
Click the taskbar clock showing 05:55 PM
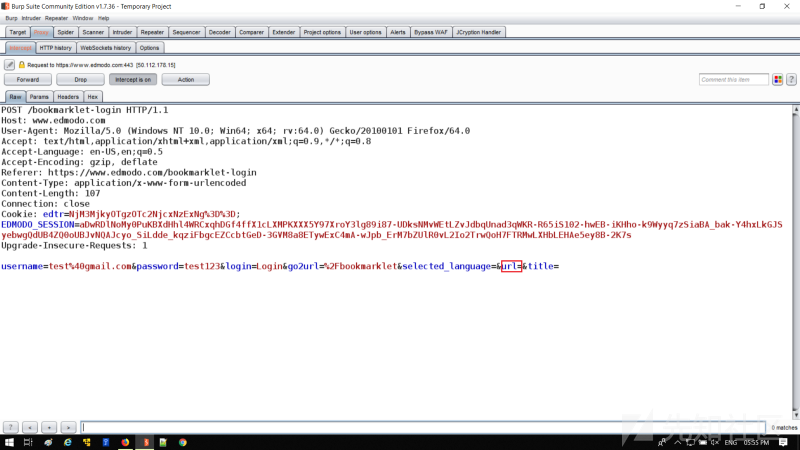756,442
